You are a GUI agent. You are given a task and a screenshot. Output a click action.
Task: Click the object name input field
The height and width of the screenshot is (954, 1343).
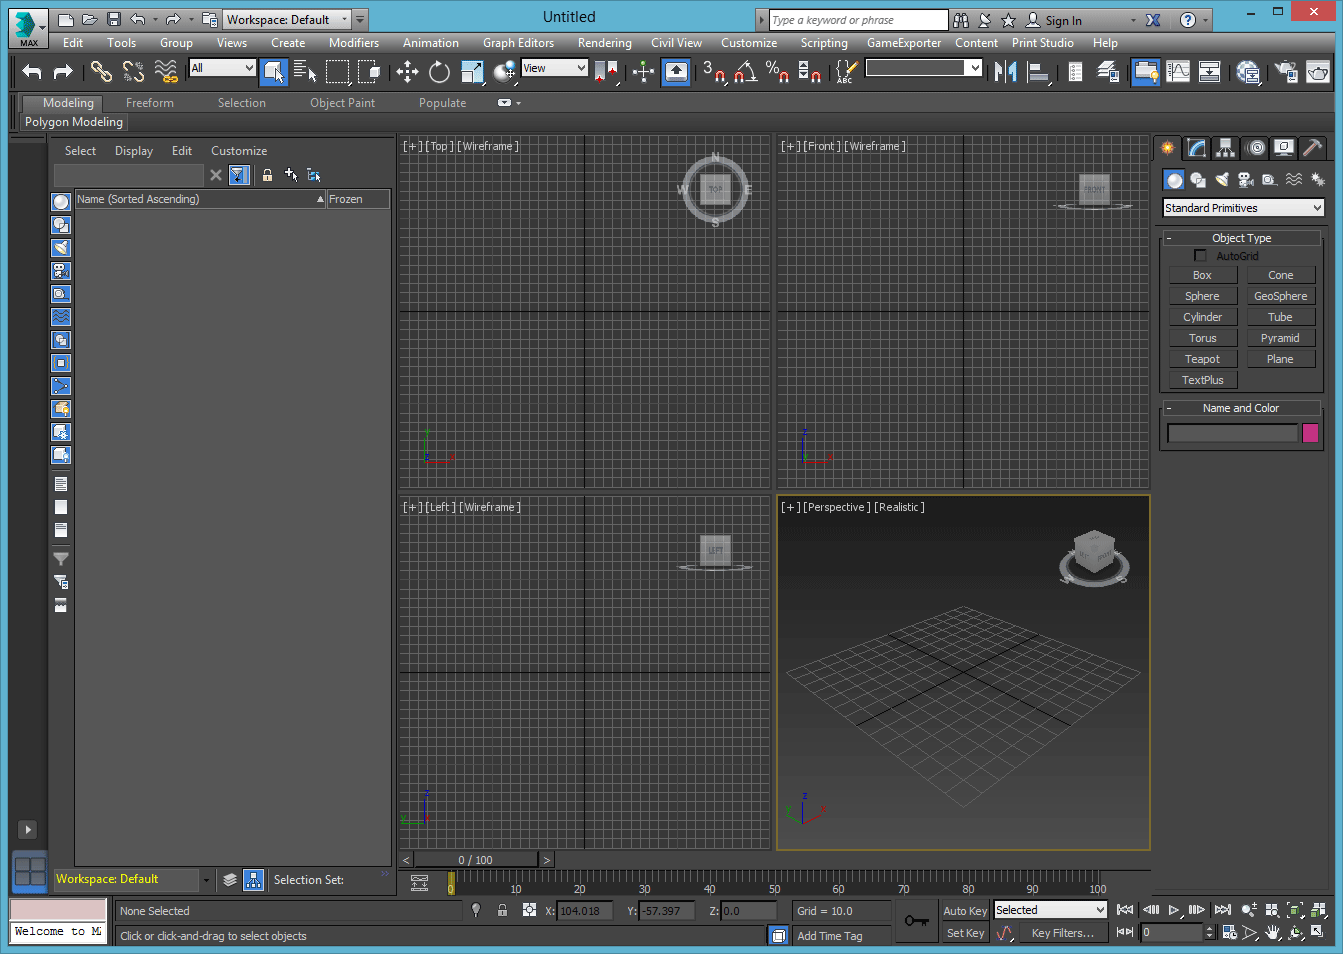coord(1232,433)
